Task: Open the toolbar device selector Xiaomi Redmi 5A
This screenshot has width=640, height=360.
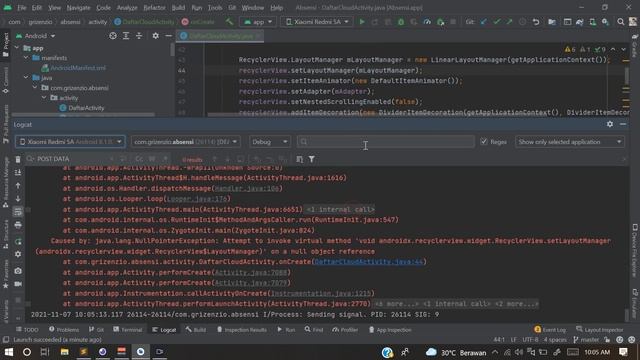Action: pos(317,22)
